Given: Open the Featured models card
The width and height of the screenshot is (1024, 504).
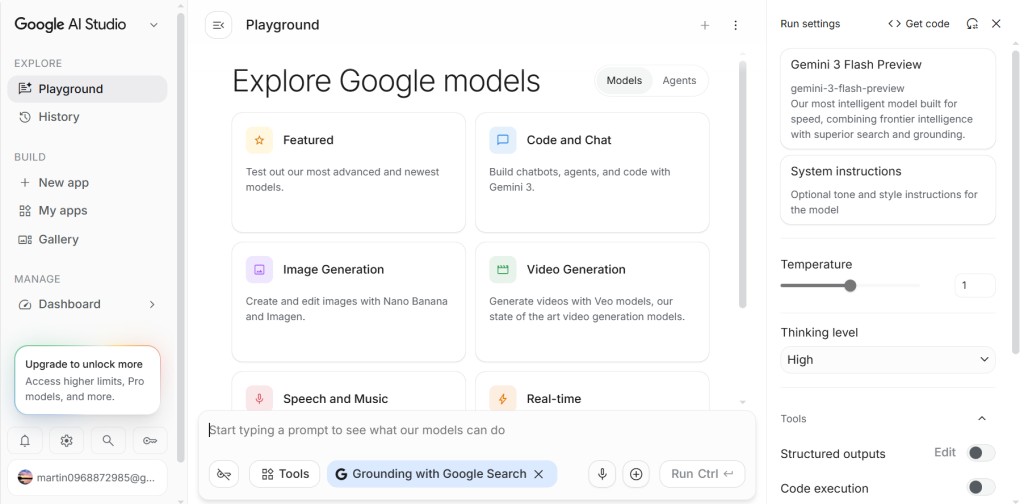Looking at the screenshot, I should pos(349,172).
